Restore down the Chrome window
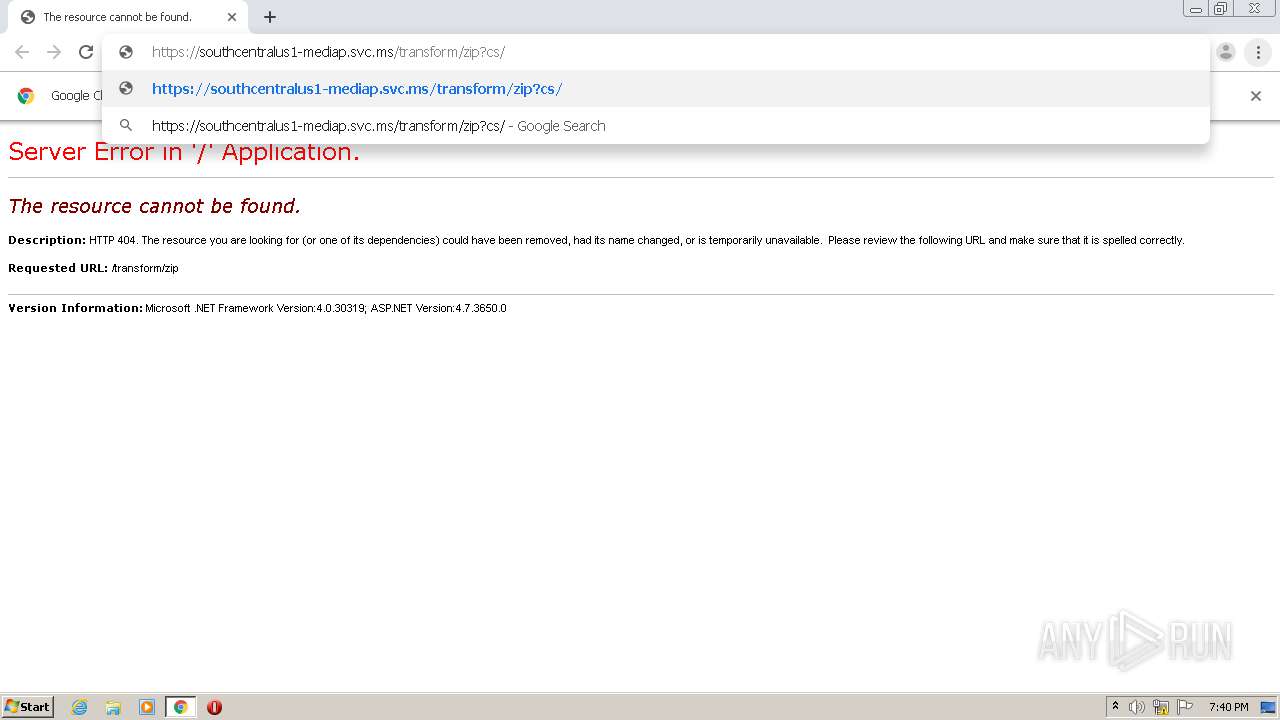The height and width of the screenshot is (720, 1280). click(x=1221, y=9)
